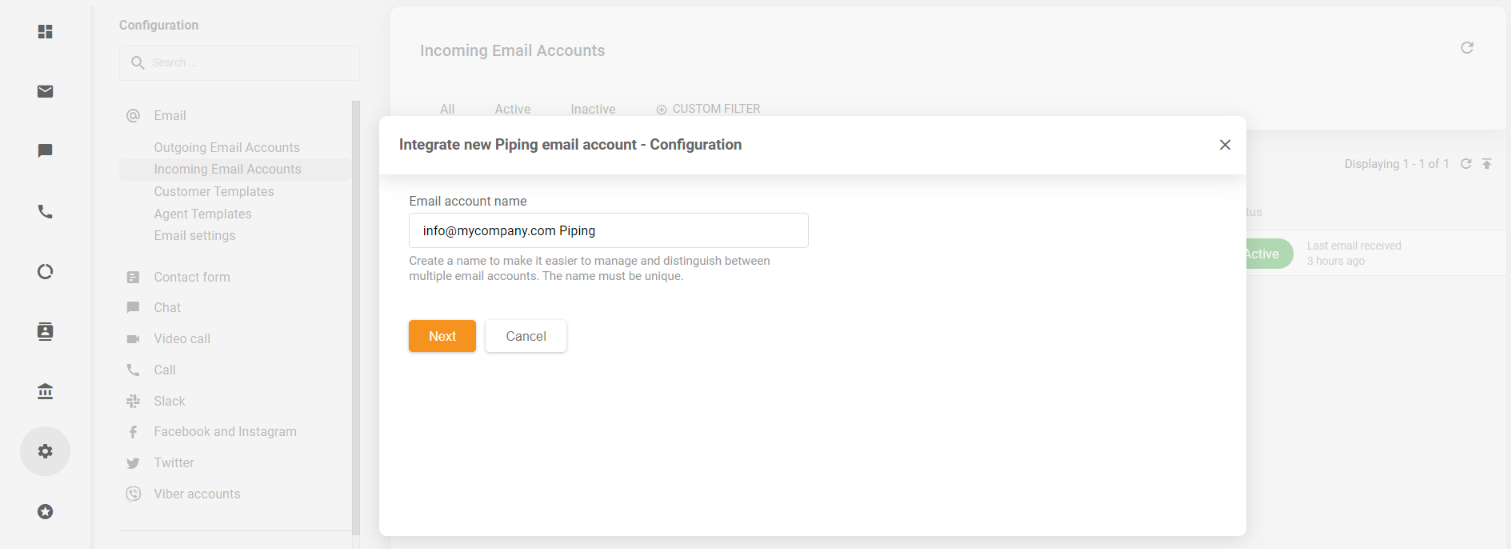This screenshot has height=549, width=1511.
Task: Click the Next button
Action: point(442,336)
